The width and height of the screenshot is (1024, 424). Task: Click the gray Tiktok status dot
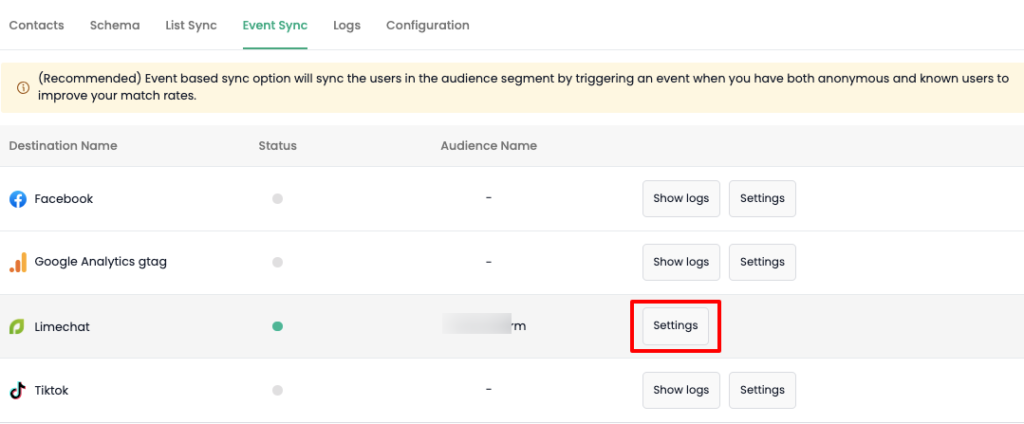click(278, 390)
